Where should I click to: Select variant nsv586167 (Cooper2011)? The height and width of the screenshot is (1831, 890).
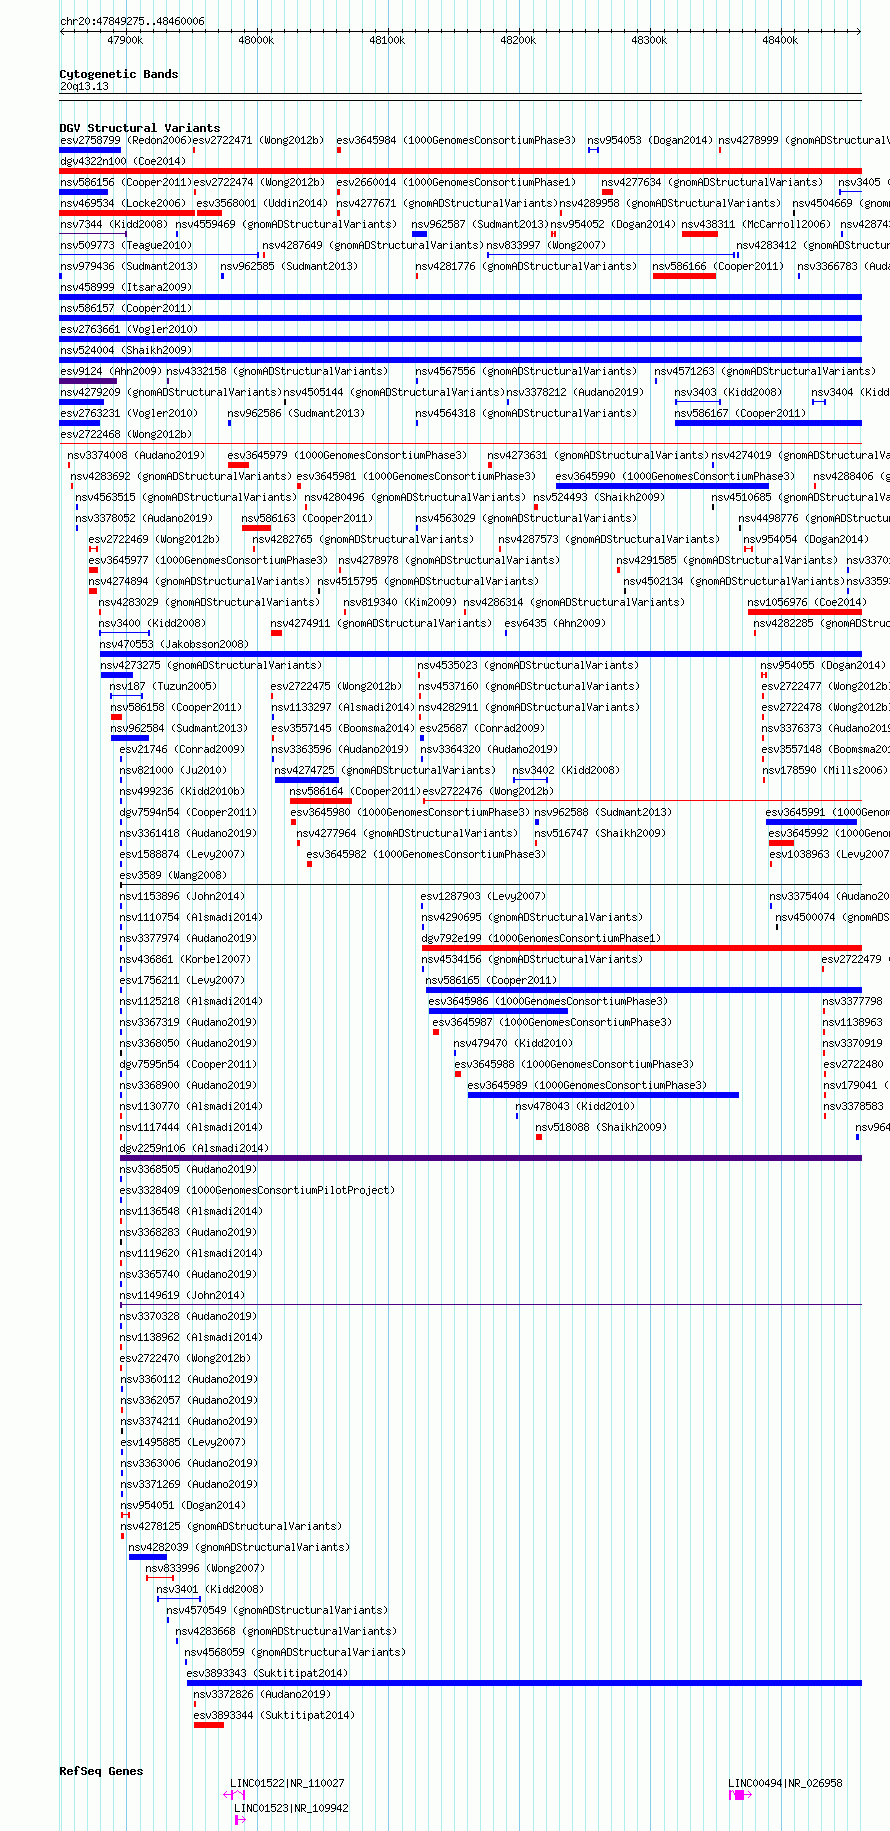pos(740,413)
